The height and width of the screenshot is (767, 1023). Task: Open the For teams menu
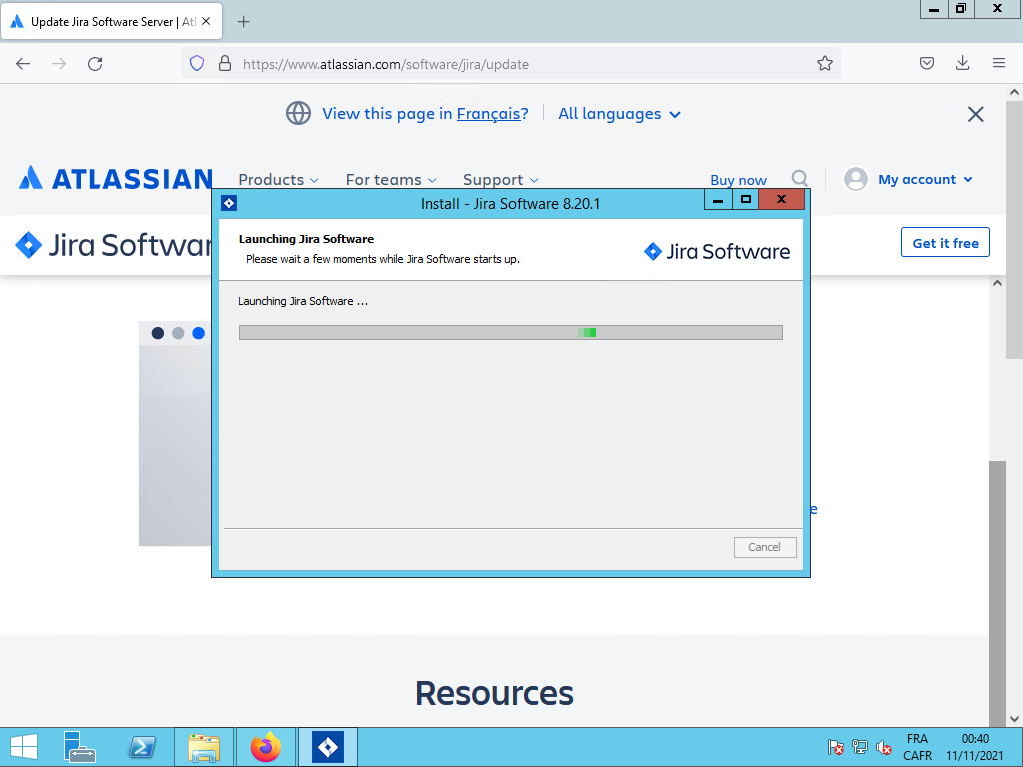point(391,180)
